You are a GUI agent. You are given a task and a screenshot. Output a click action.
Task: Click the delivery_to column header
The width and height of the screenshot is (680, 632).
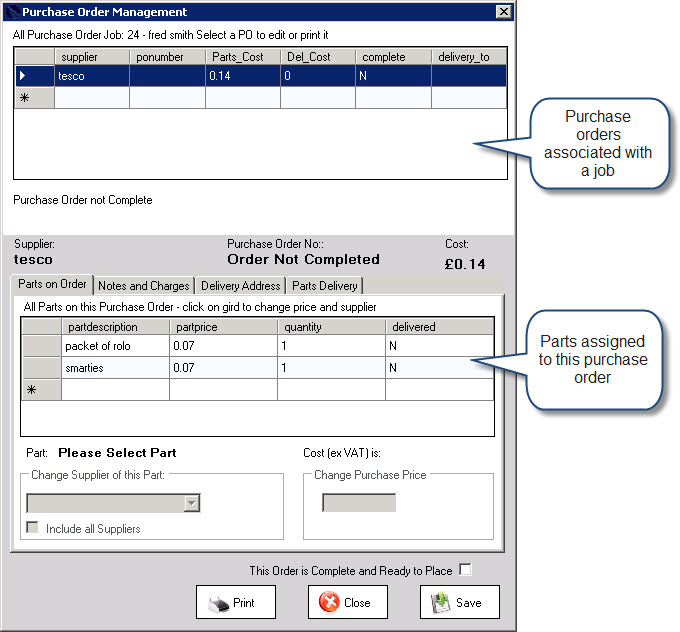[x=469, y=57]
